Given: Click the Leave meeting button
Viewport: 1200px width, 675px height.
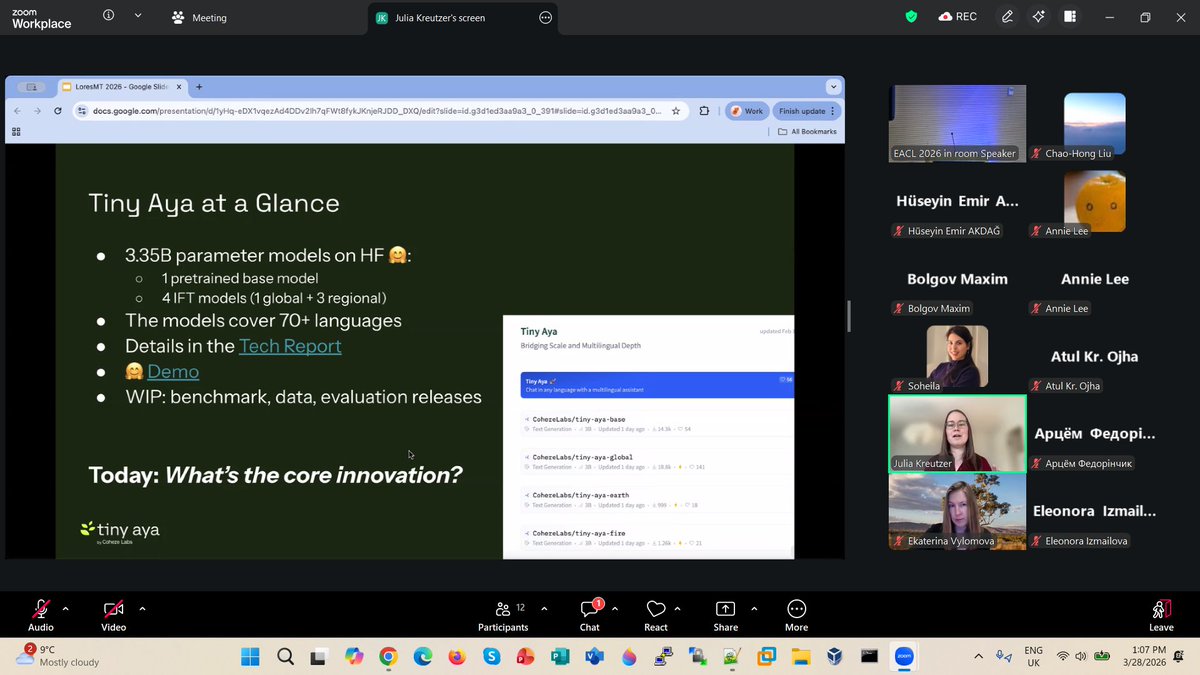Looking at the screenshot, I should click(1161, 615).
